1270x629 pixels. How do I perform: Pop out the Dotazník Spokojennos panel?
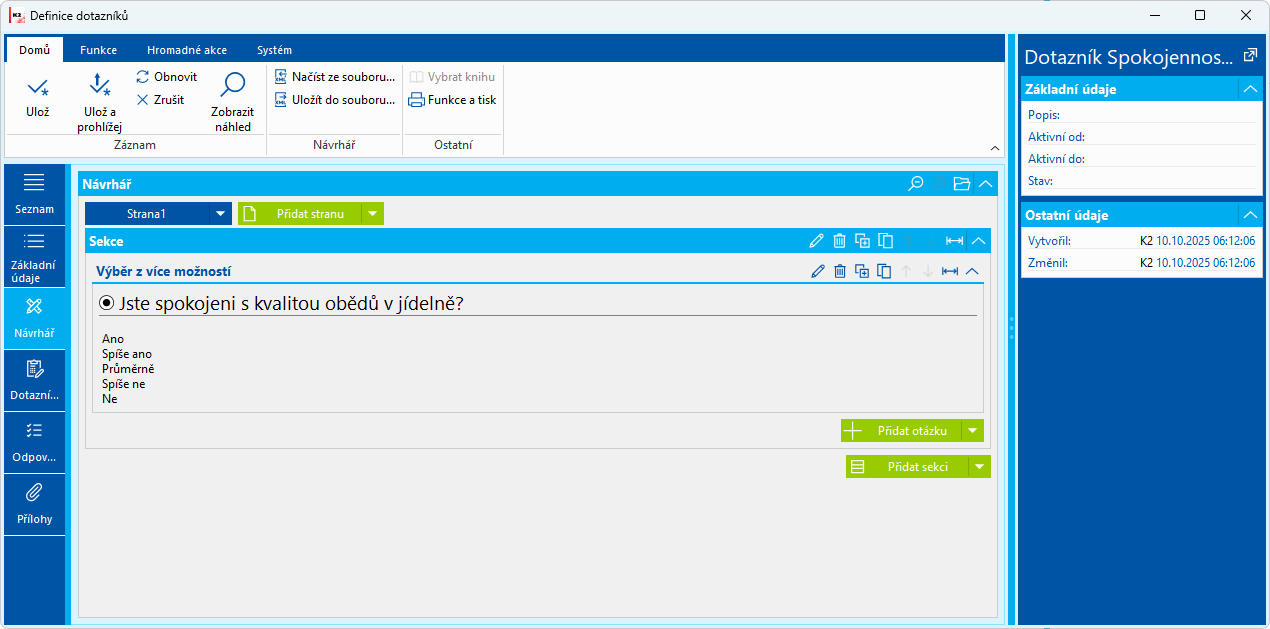1249,56
